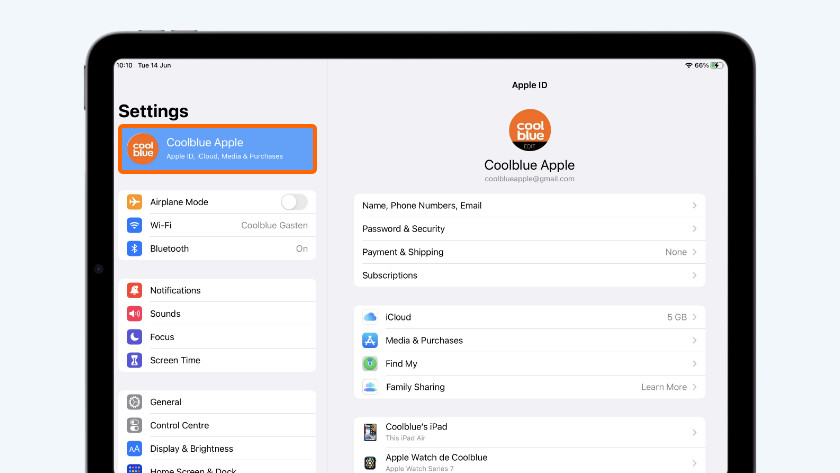Tap Learn More for Family Sharing

click(x=664, y=387)
